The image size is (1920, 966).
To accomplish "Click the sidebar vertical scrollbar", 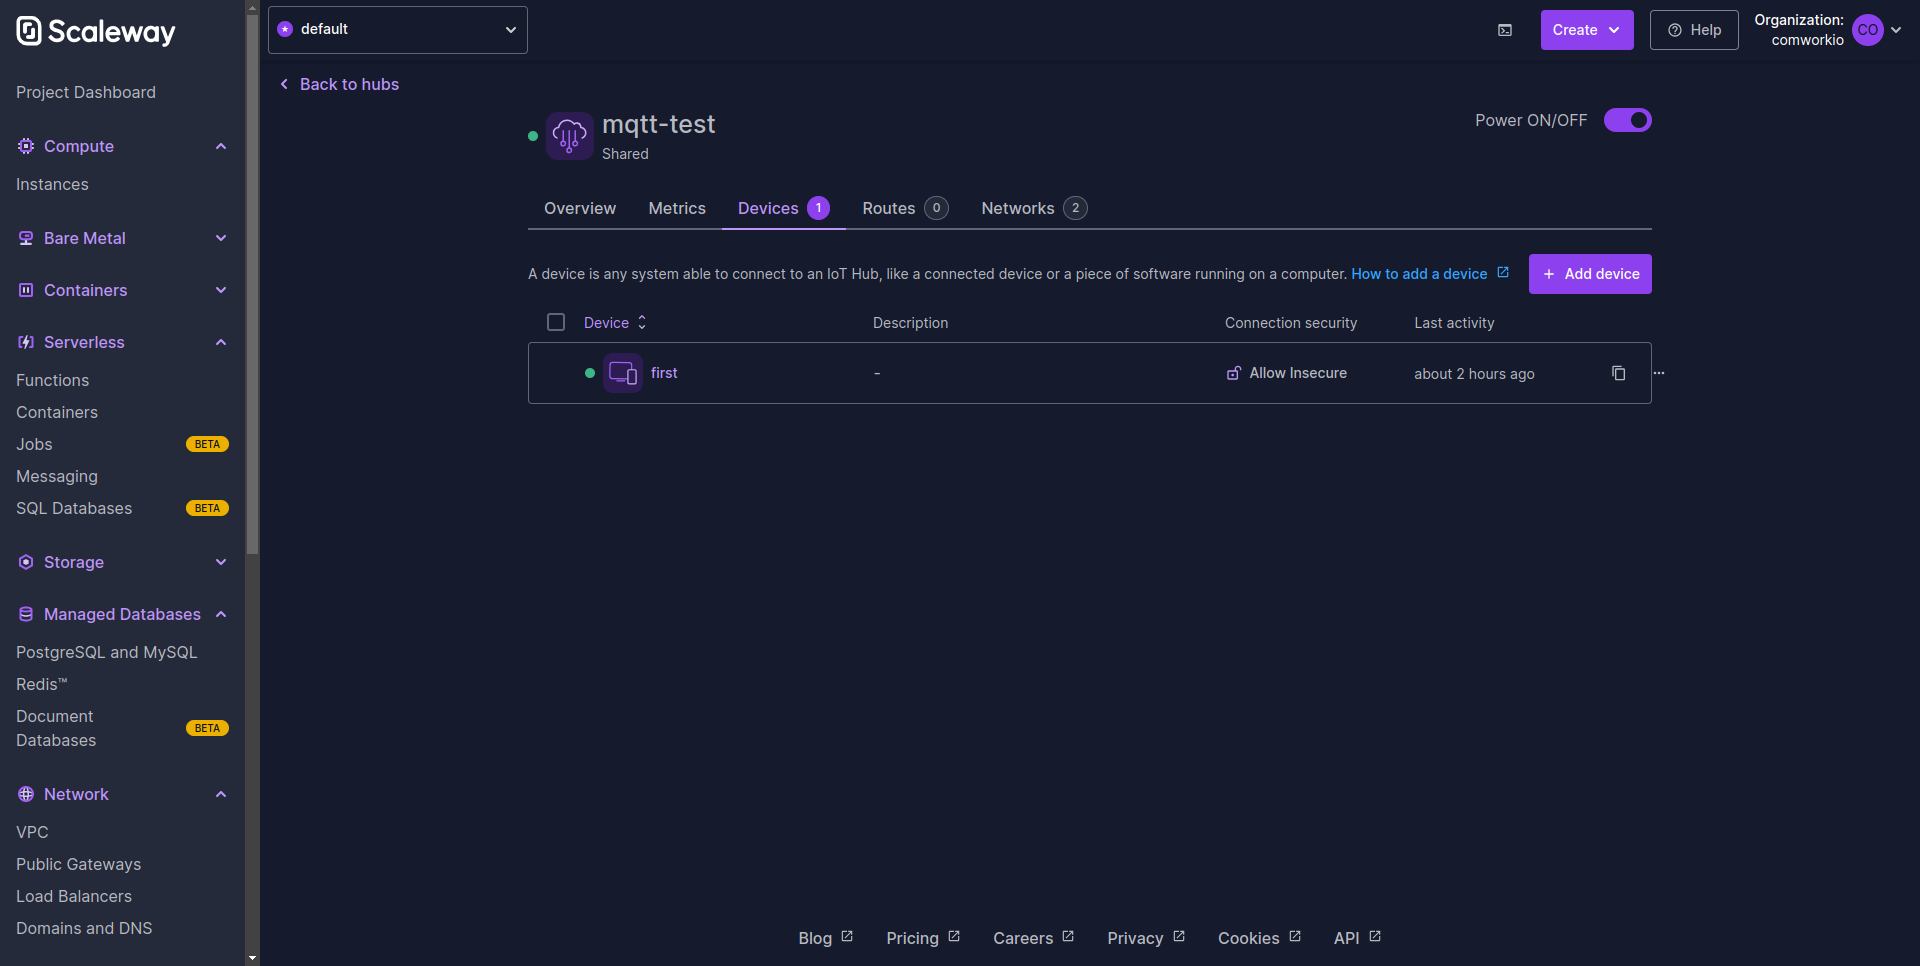I will coord(252,284).
